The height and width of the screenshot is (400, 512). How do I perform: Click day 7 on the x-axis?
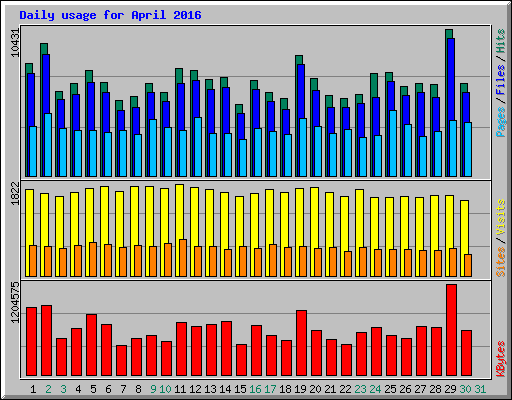coord(123,389)
